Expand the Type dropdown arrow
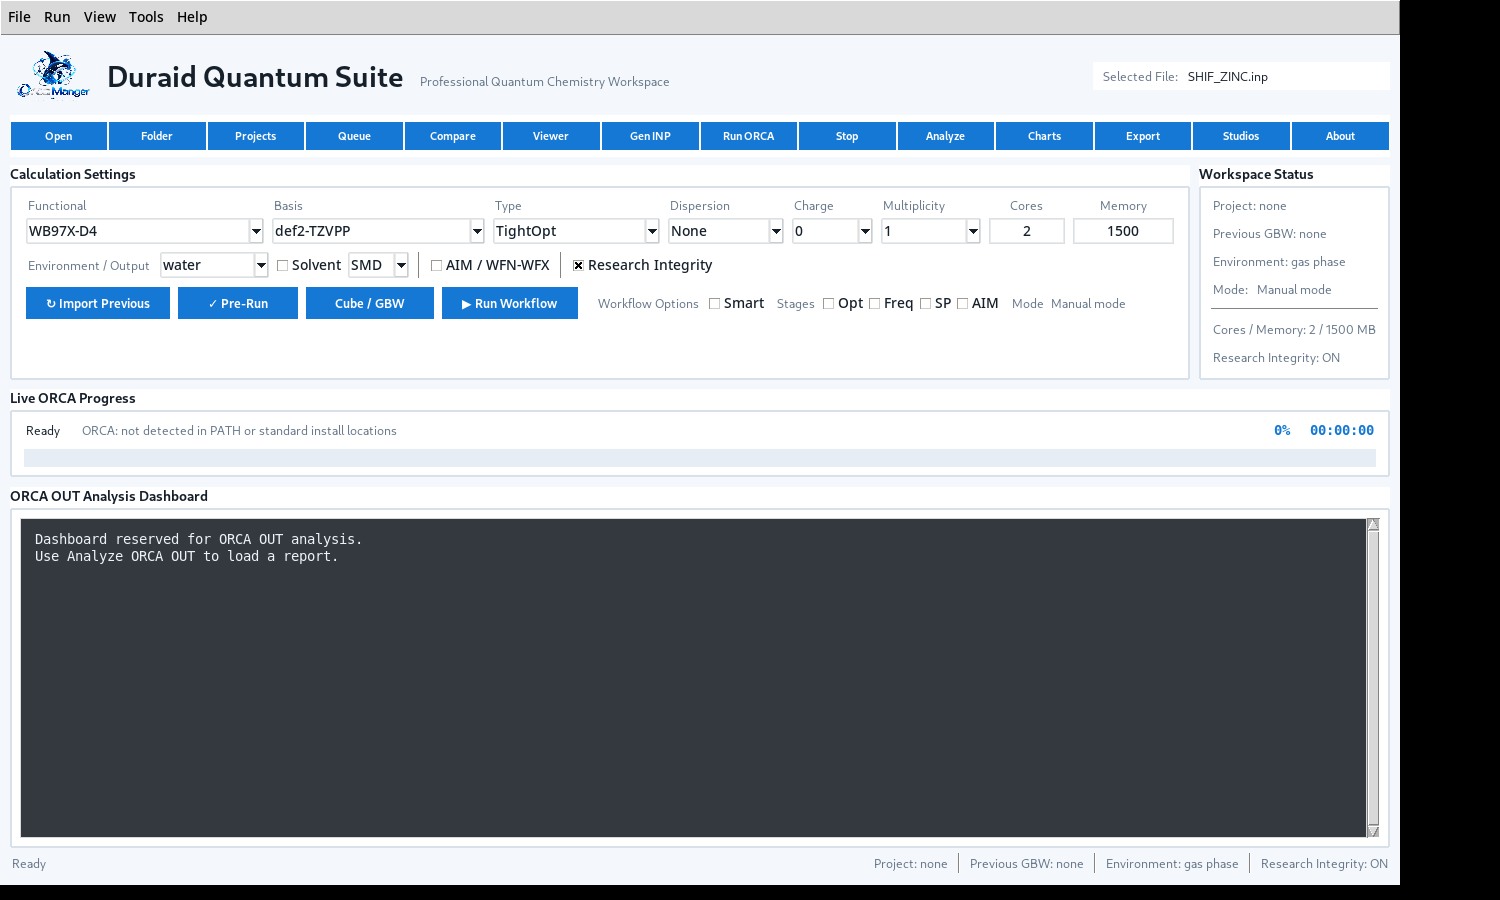 [652, 231]
